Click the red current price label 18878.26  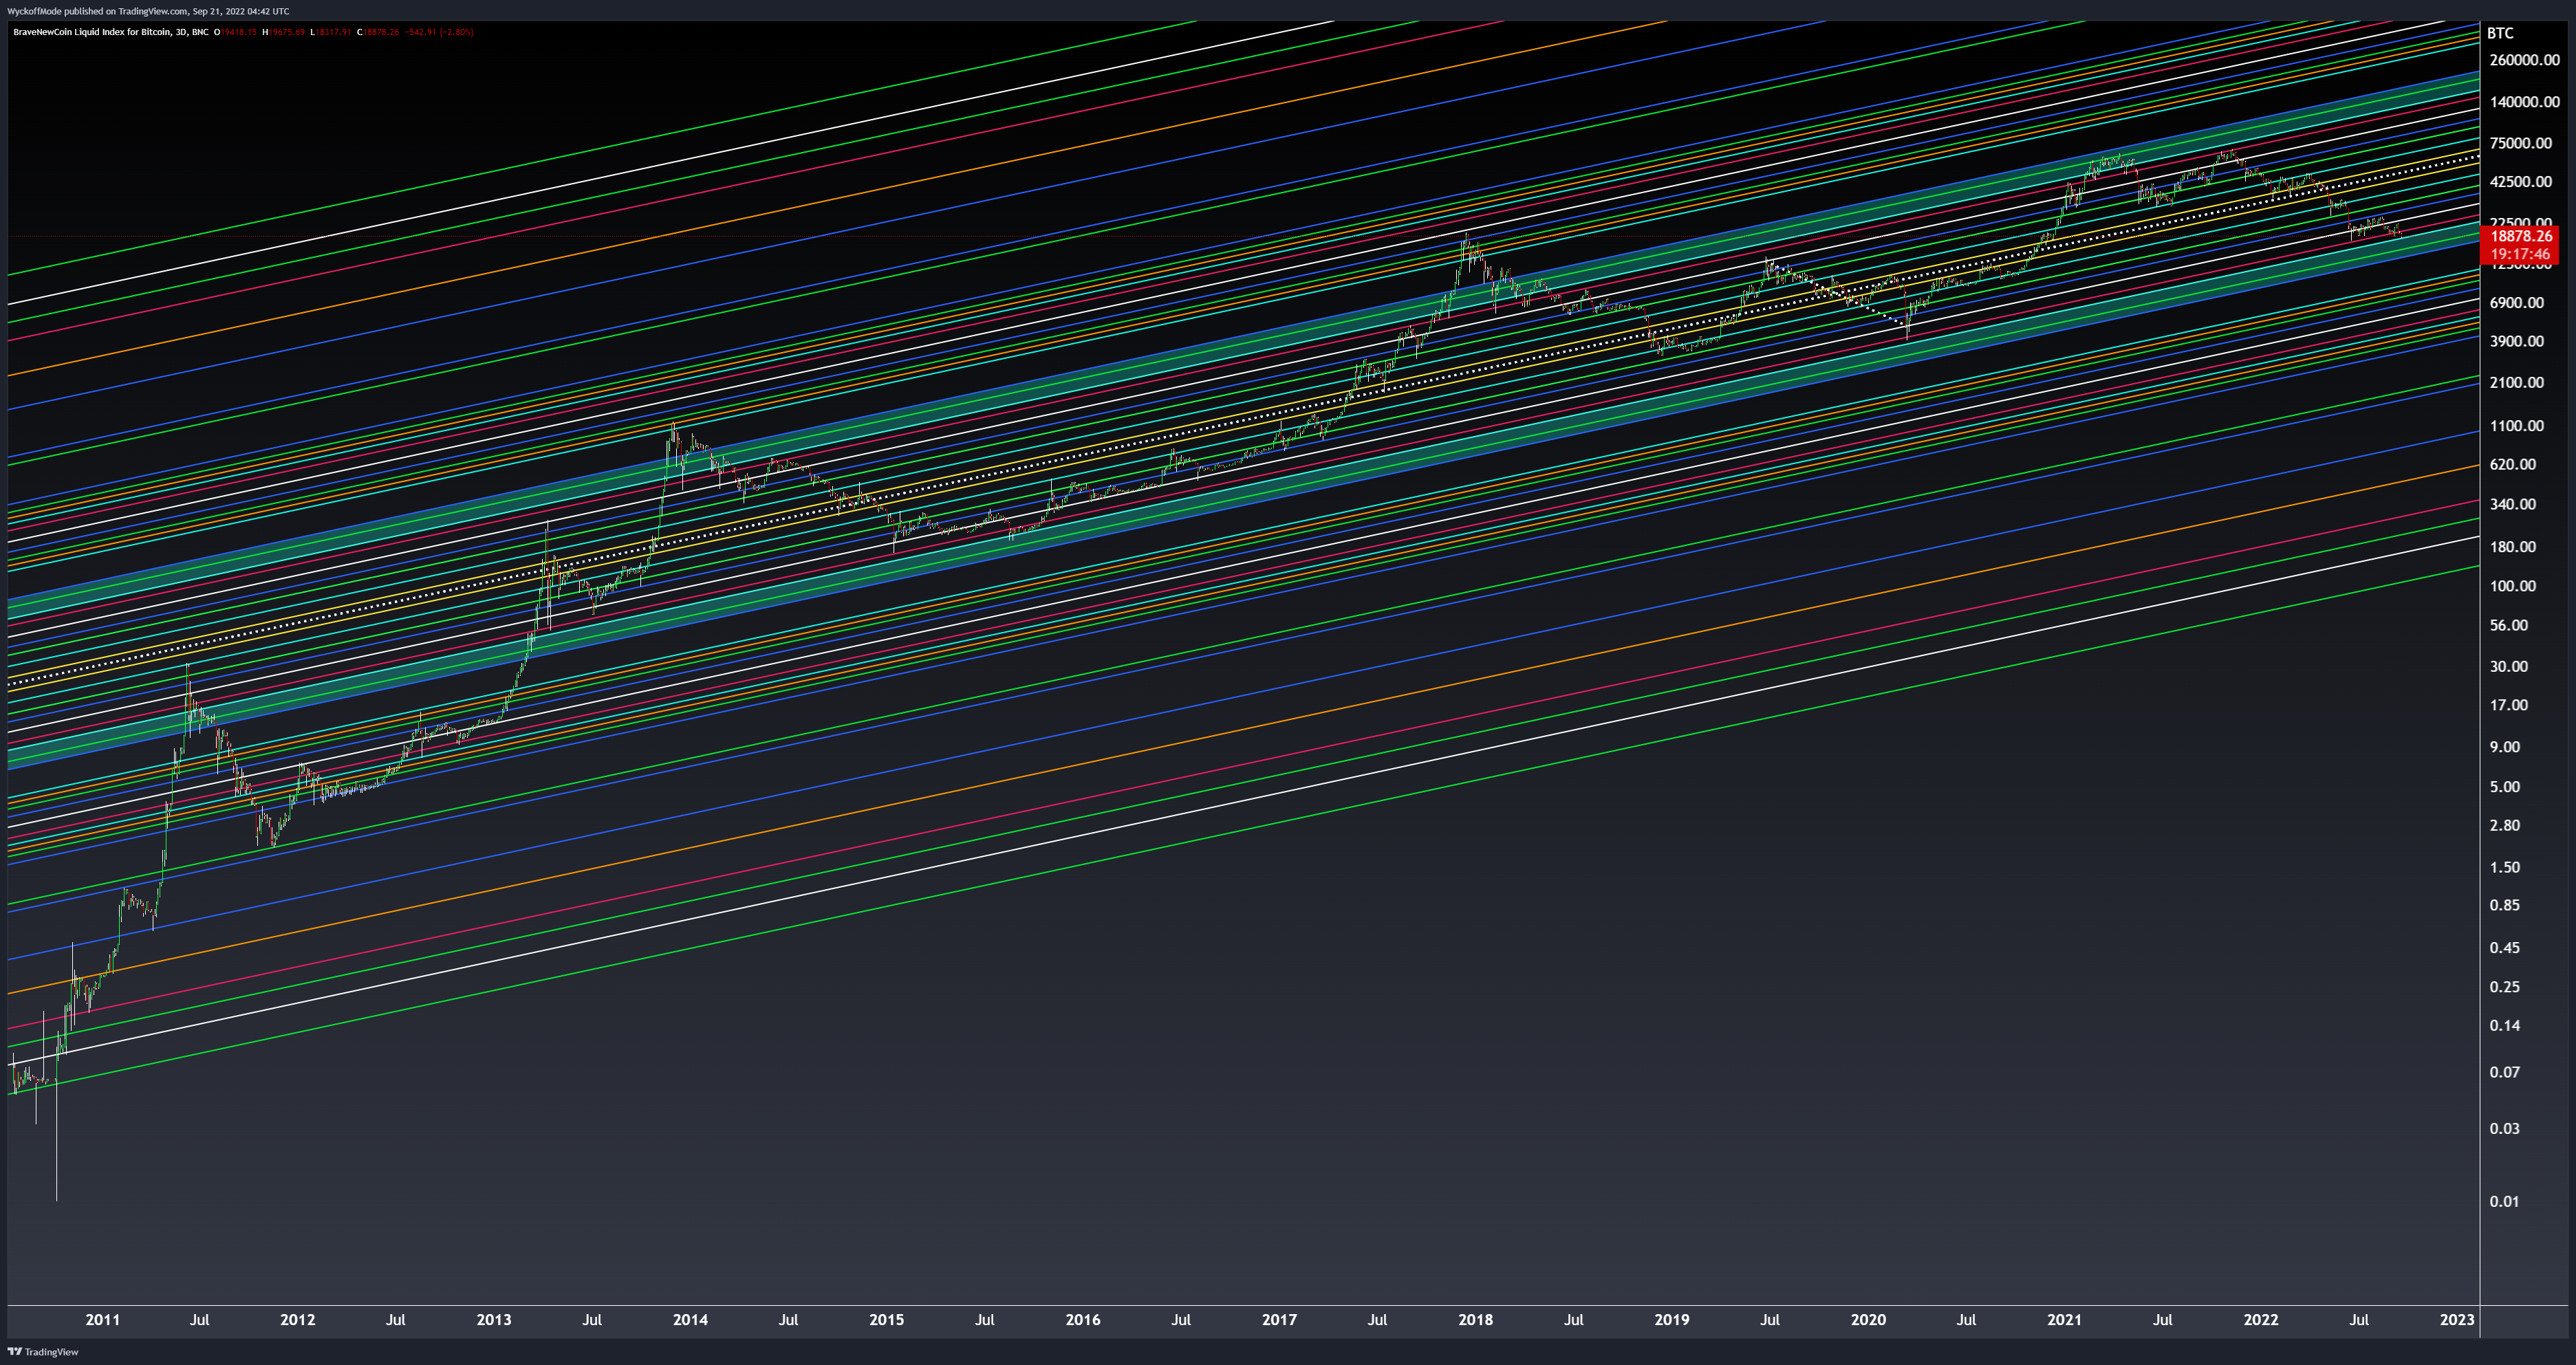pyautogui.click(x=2521, y=236)
